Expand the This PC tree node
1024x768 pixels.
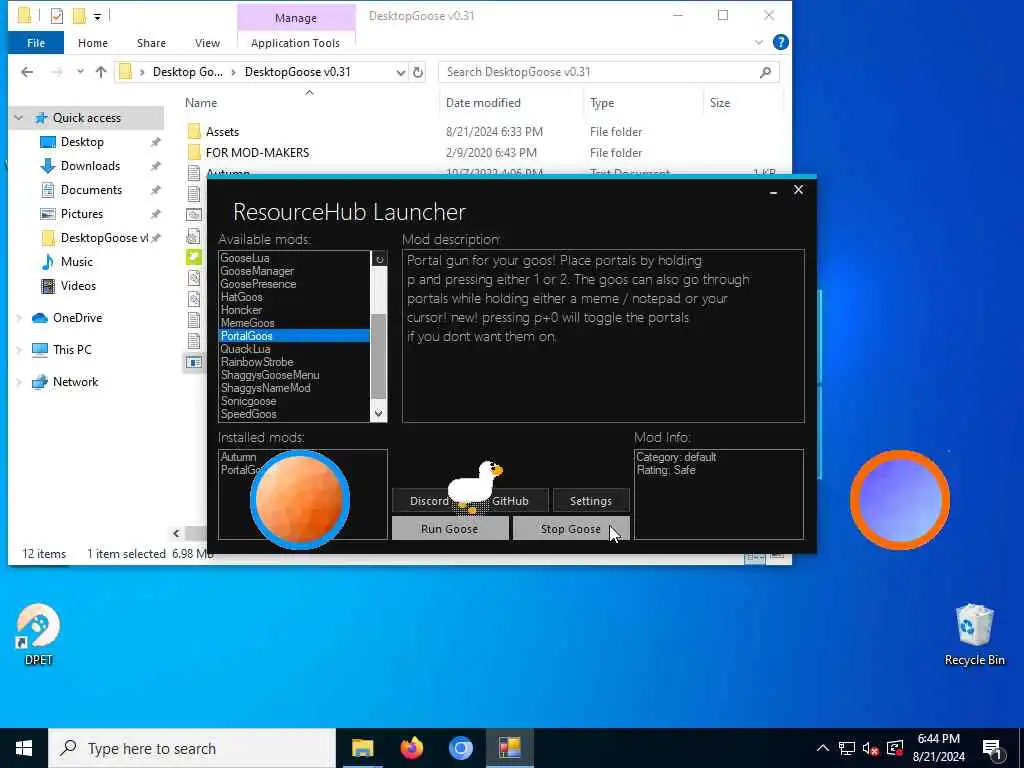(19, 350)
